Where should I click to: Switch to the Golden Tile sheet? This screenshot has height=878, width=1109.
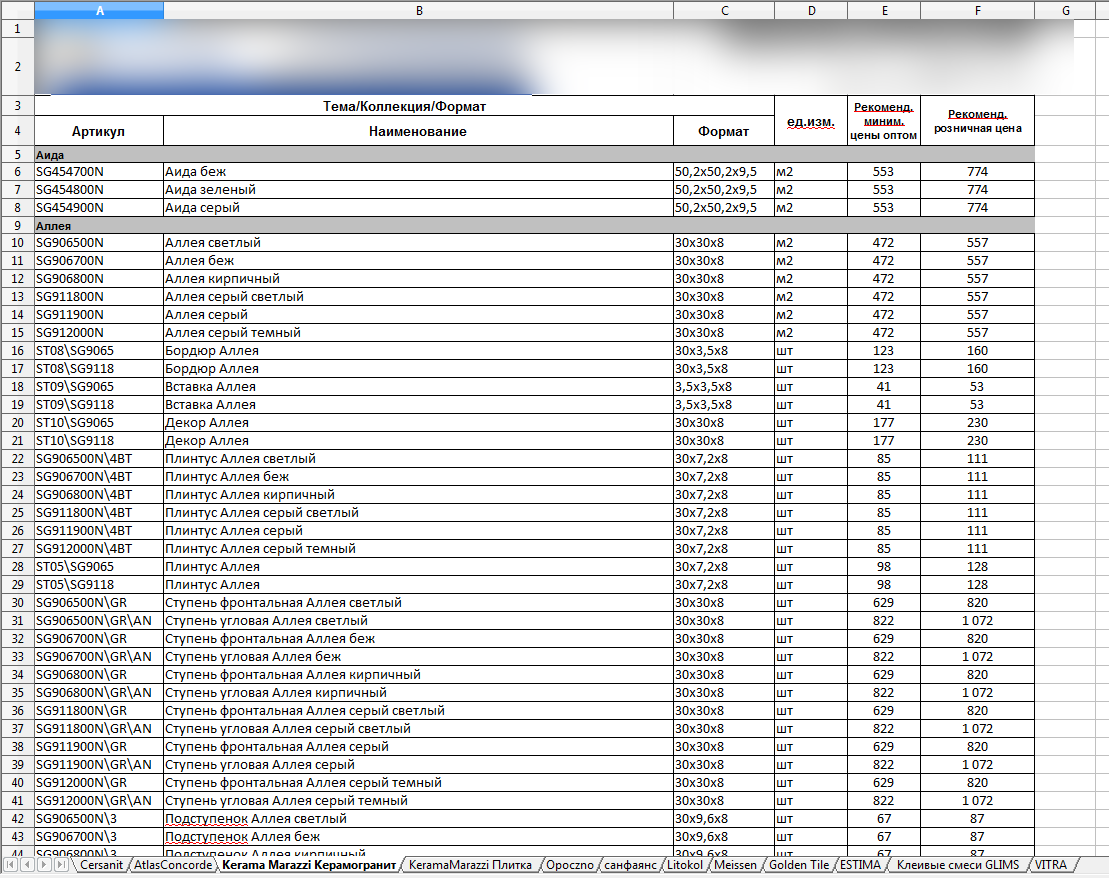click(x=798, y=864)
